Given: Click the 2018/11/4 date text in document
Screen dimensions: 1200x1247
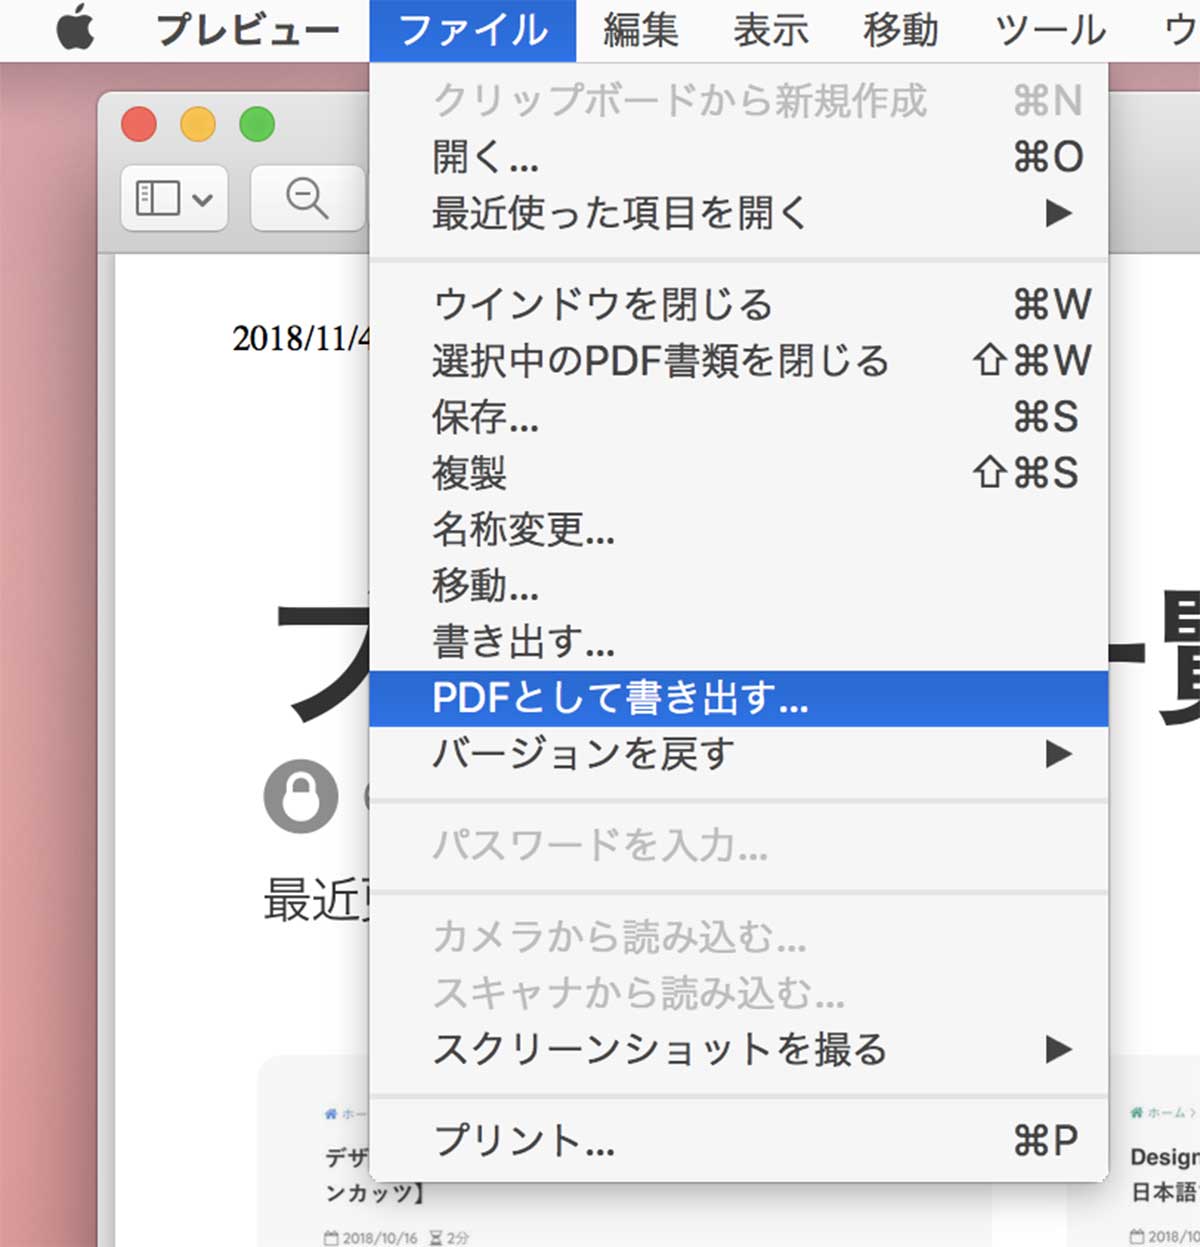Looking at the screenshot, I should [301, 338].
